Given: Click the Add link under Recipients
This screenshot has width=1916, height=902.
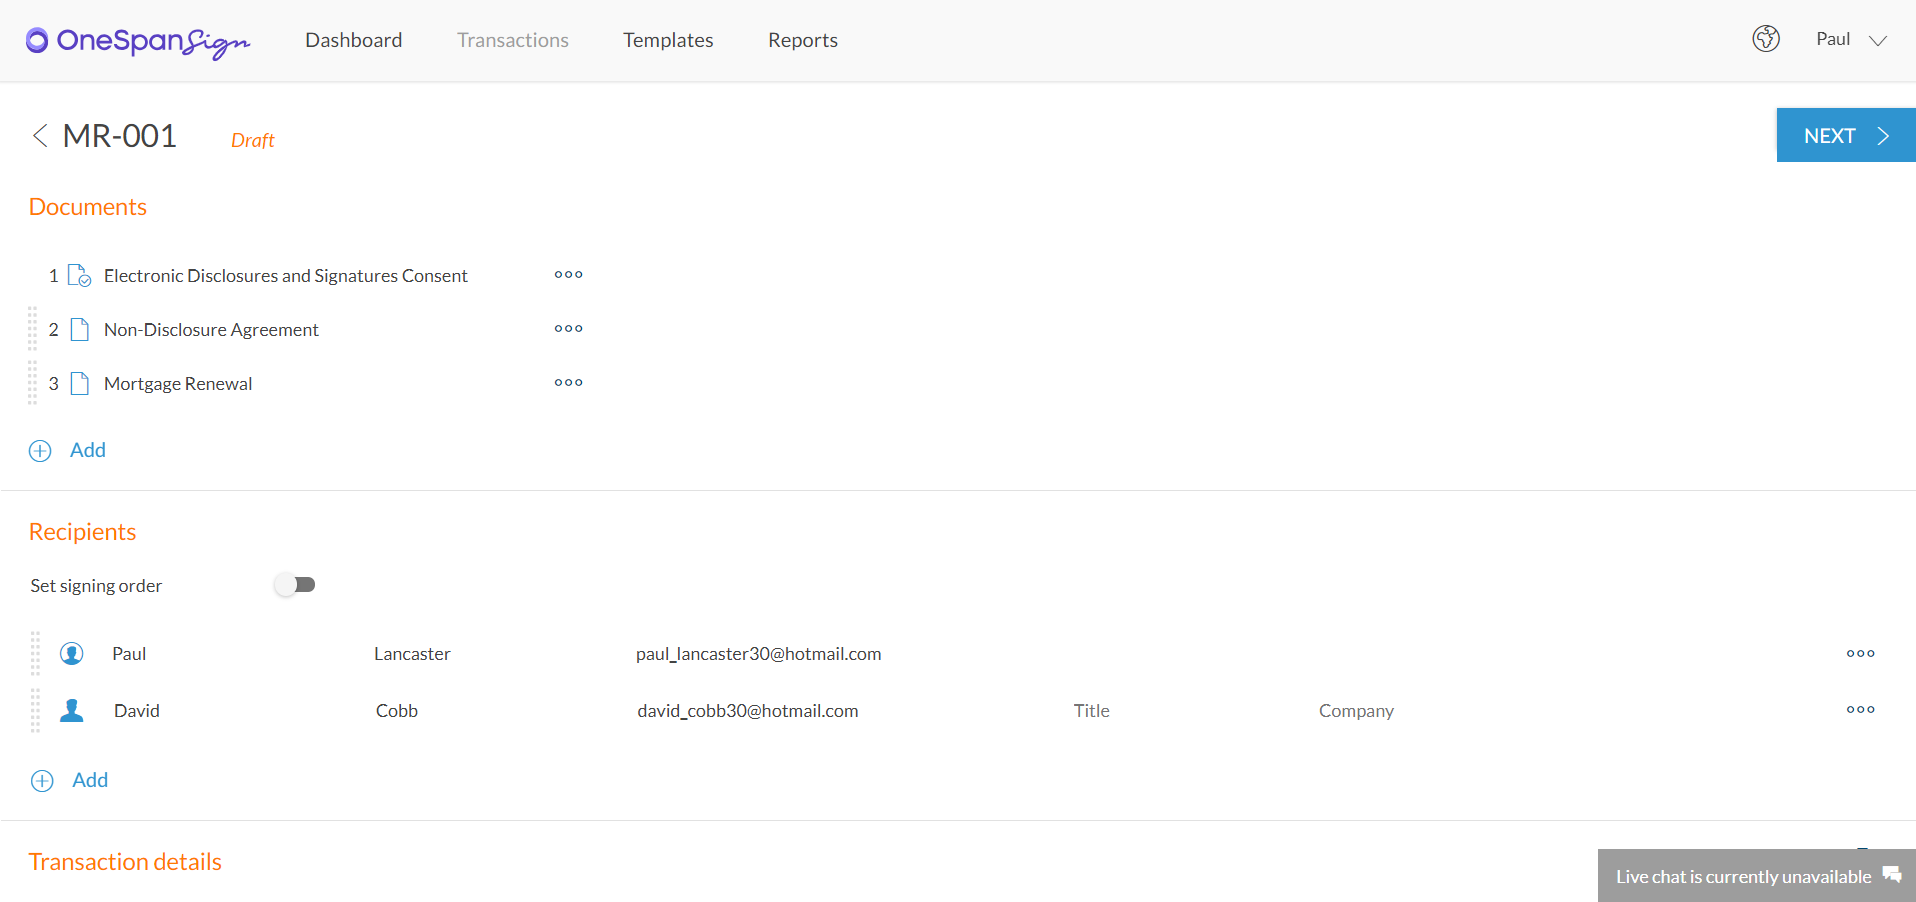Looking at the screenshot, I should [90, 780].
